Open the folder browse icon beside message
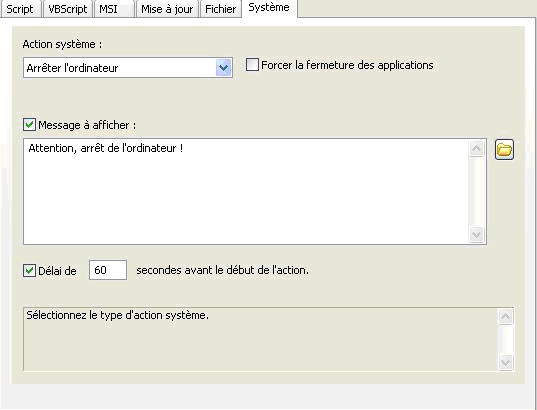This screenshot has height=410, width=537. [504, 150]
